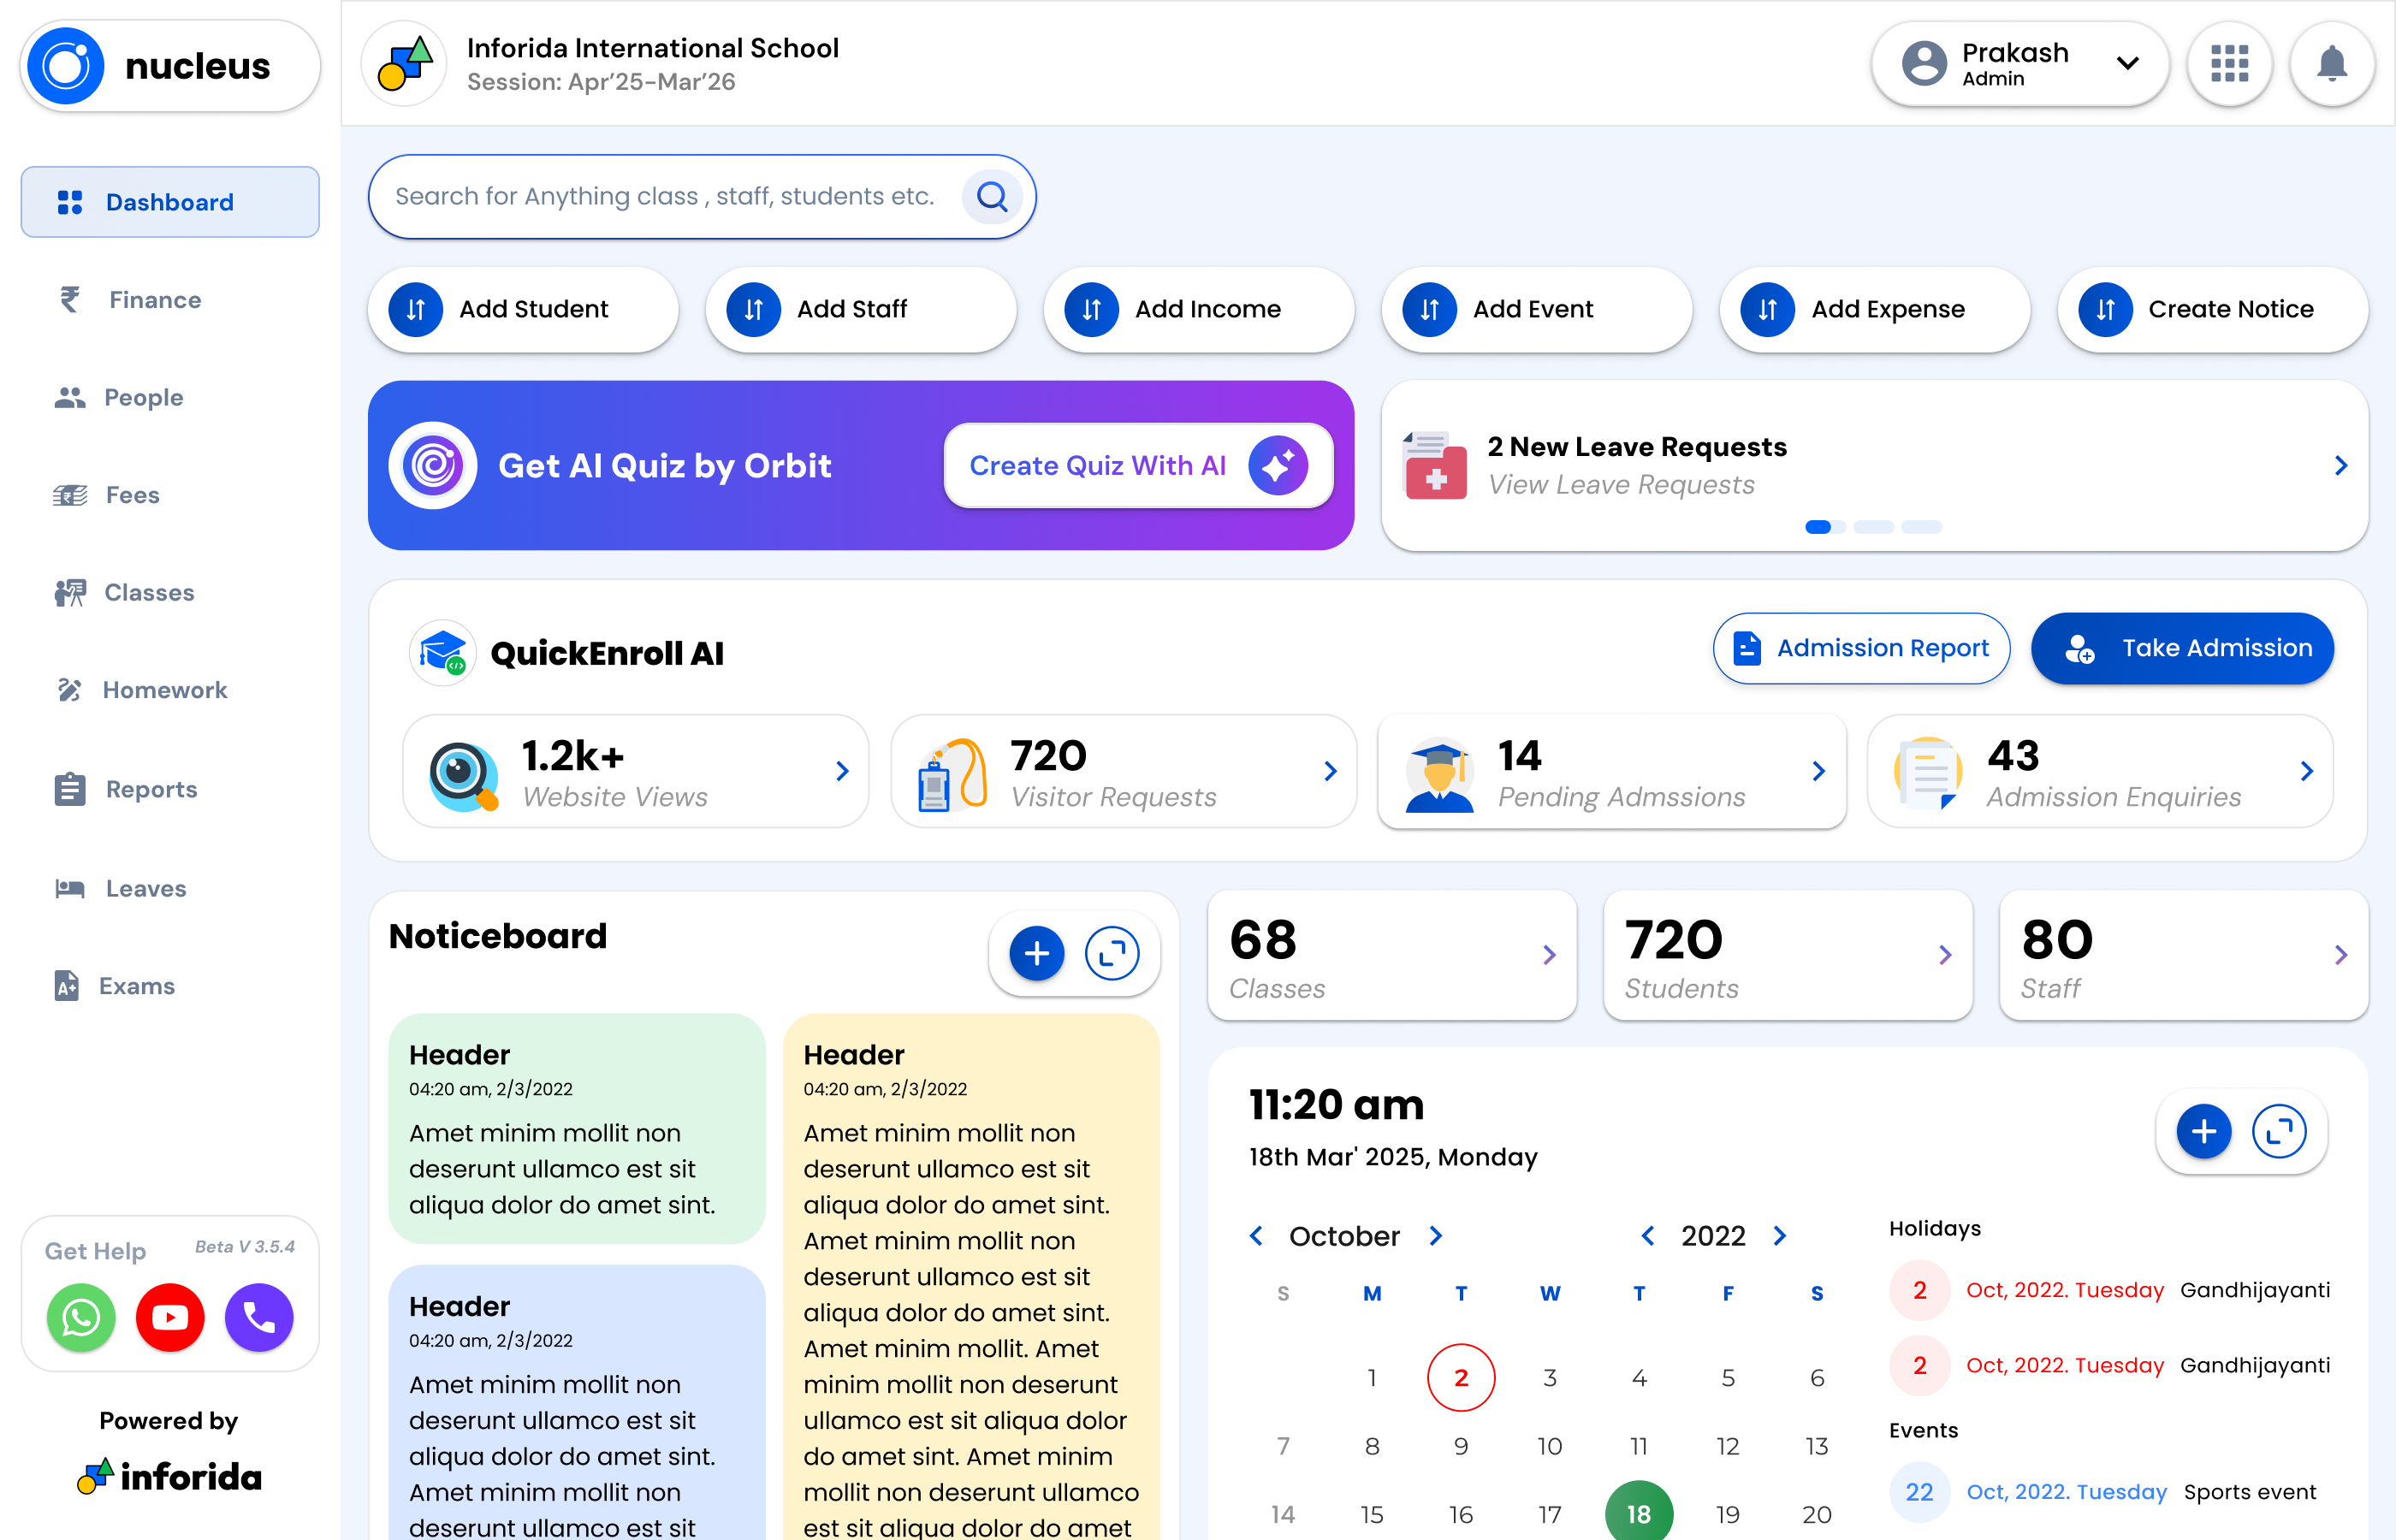Click the phone support icon
Image resolution: width=2396 pixels, height=1540 pixels.
coord(258,1317)
